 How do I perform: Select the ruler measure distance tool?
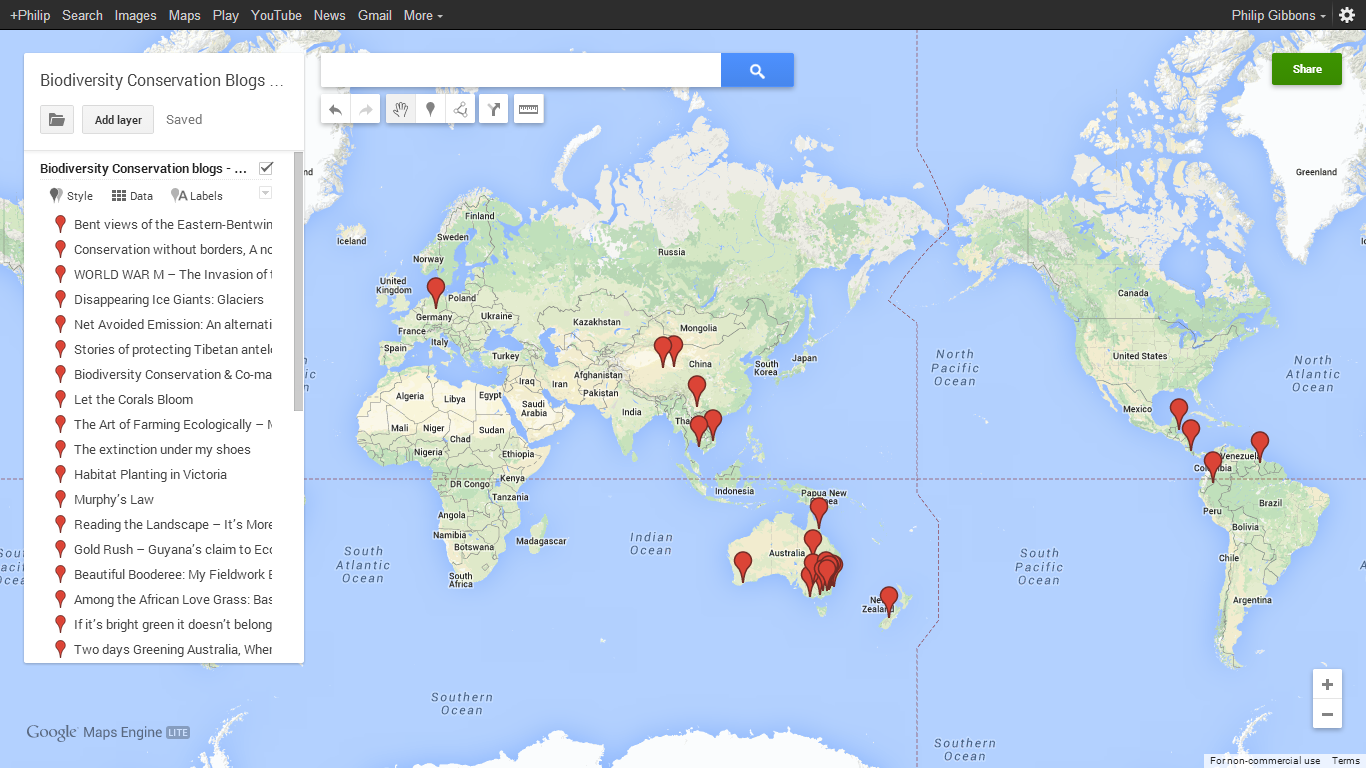coord(529,110)
